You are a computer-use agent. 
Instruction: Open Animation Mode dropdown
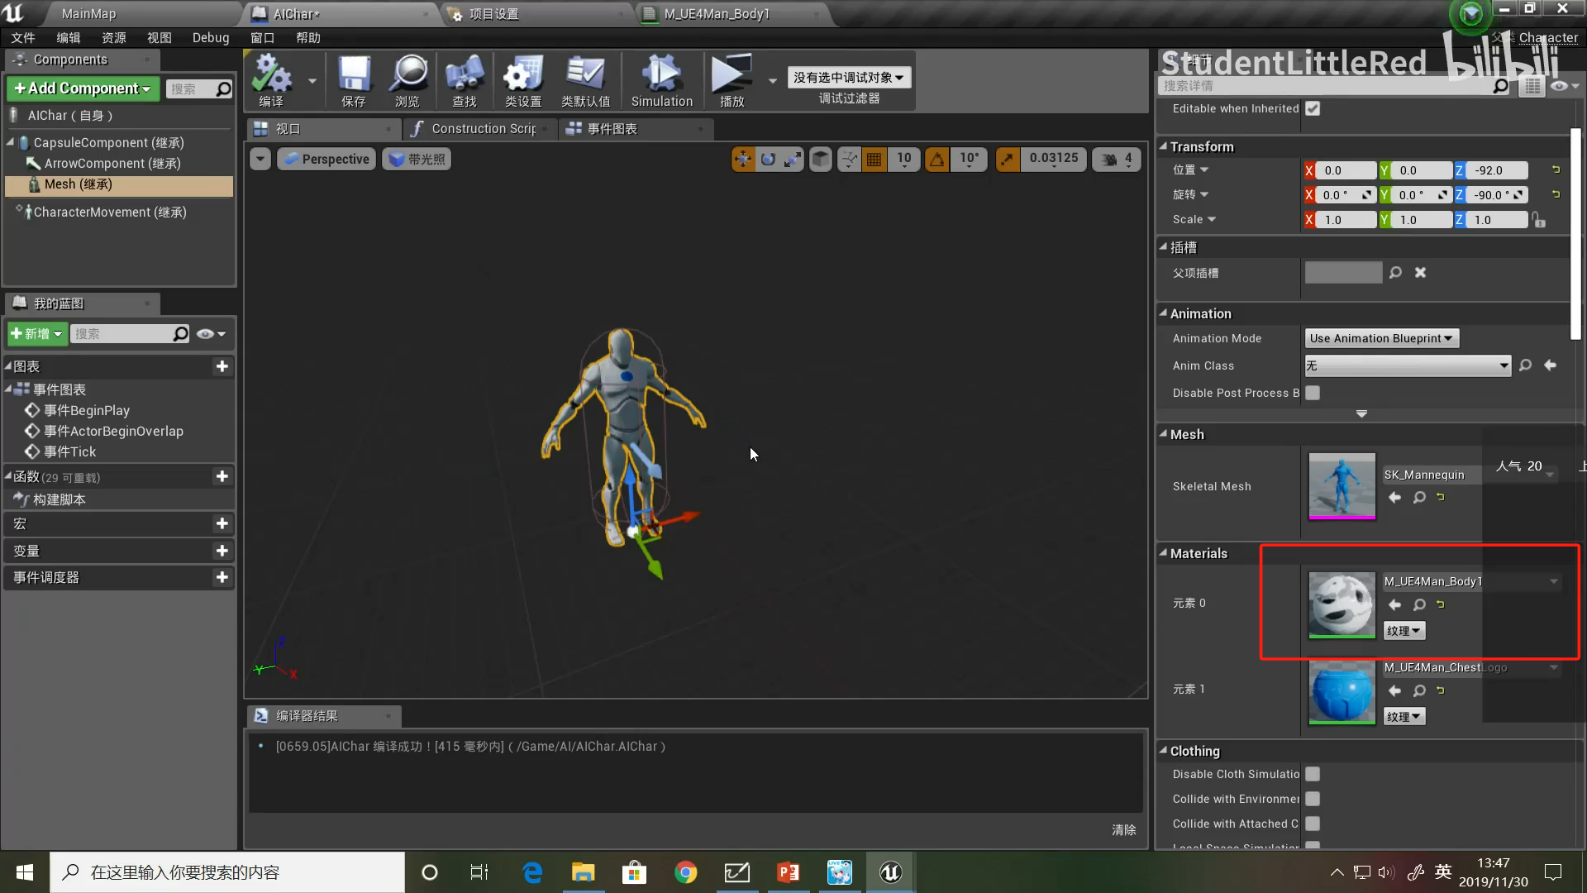[1381, 338]
